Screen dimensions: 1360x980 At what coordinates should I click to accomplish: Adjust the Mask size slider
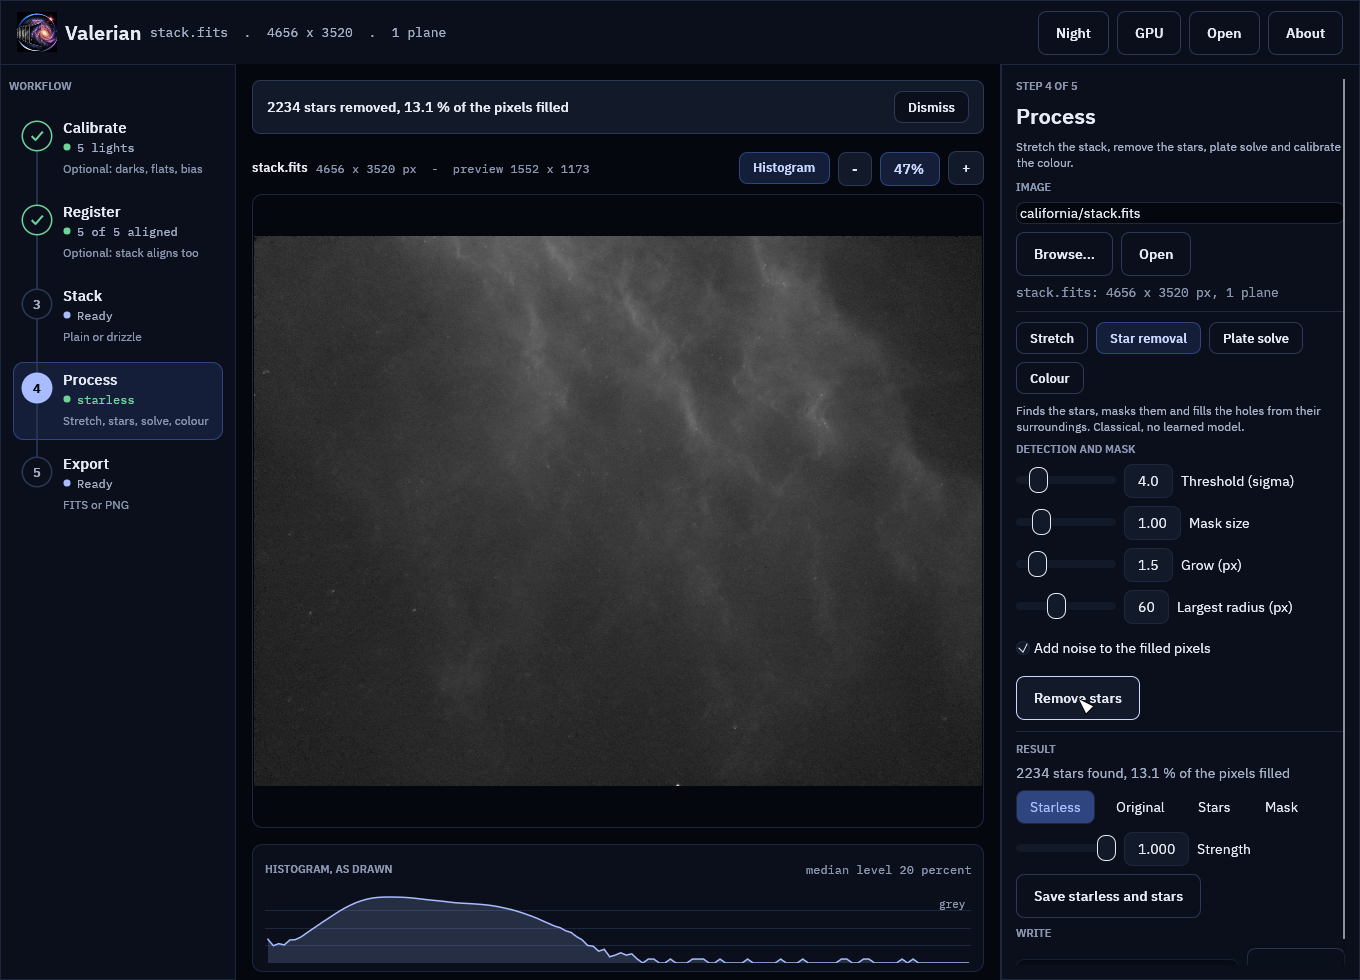1066,522
